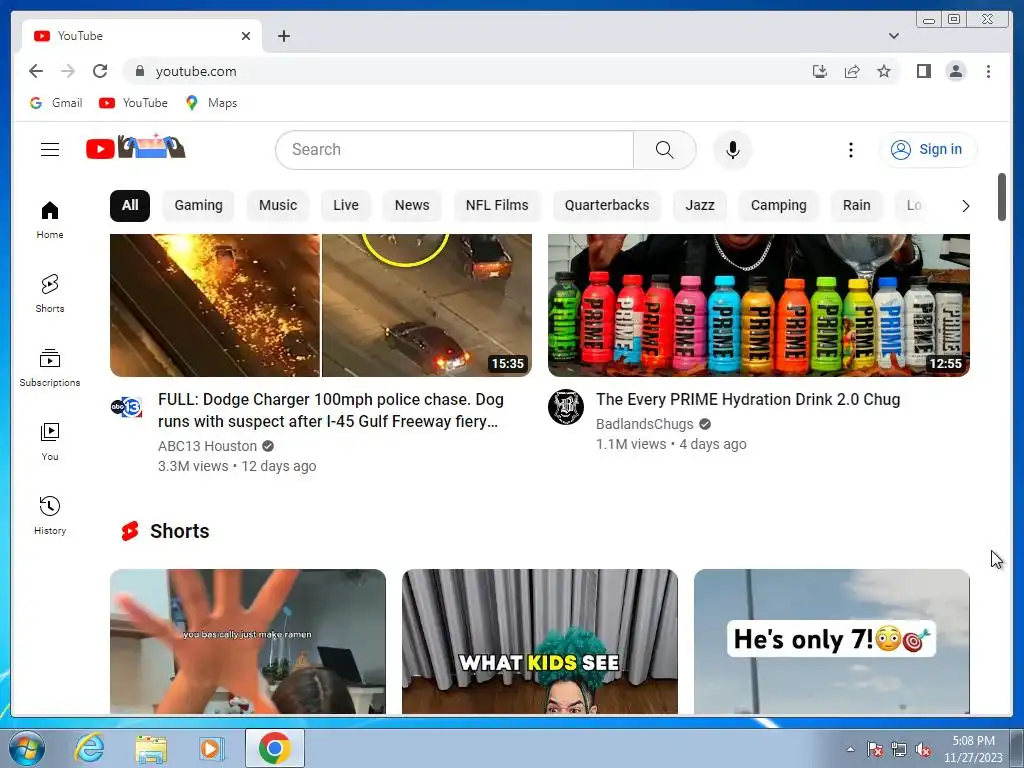Select the Jazz filter chip
The height and width of the screenshot is (768, 1024).
pyautogui.click(x=699, y=206)
